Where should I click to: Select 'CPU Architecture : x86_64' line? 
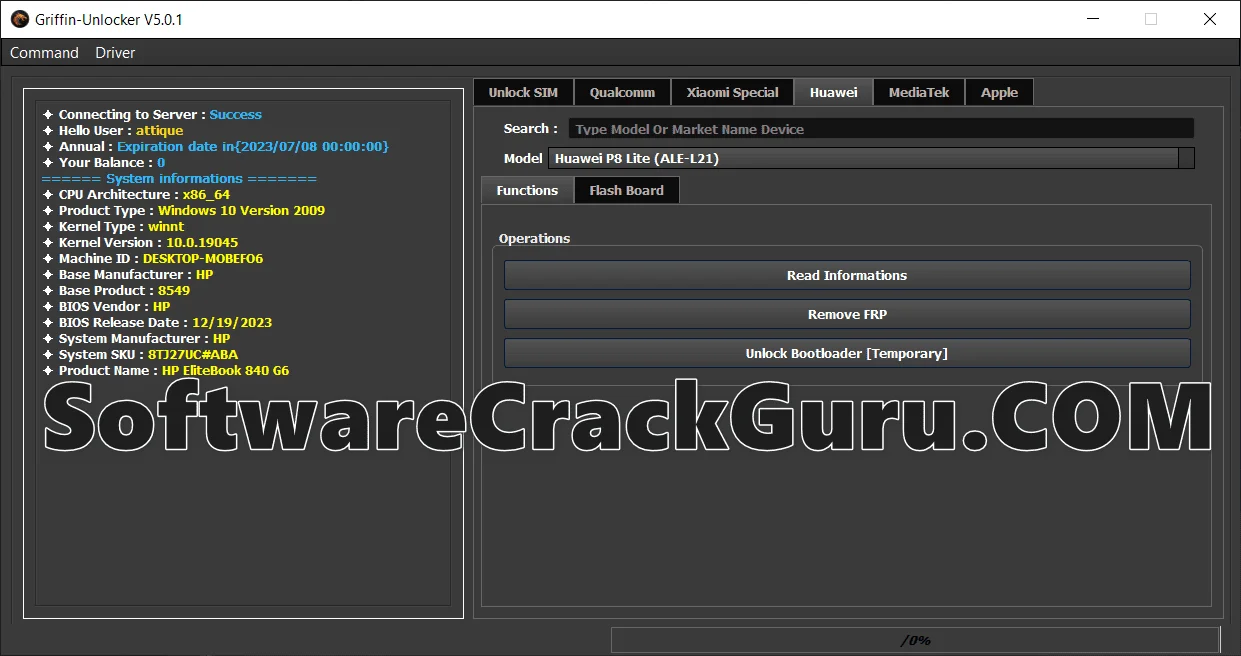pyautogui.click(x=136, y=195)
